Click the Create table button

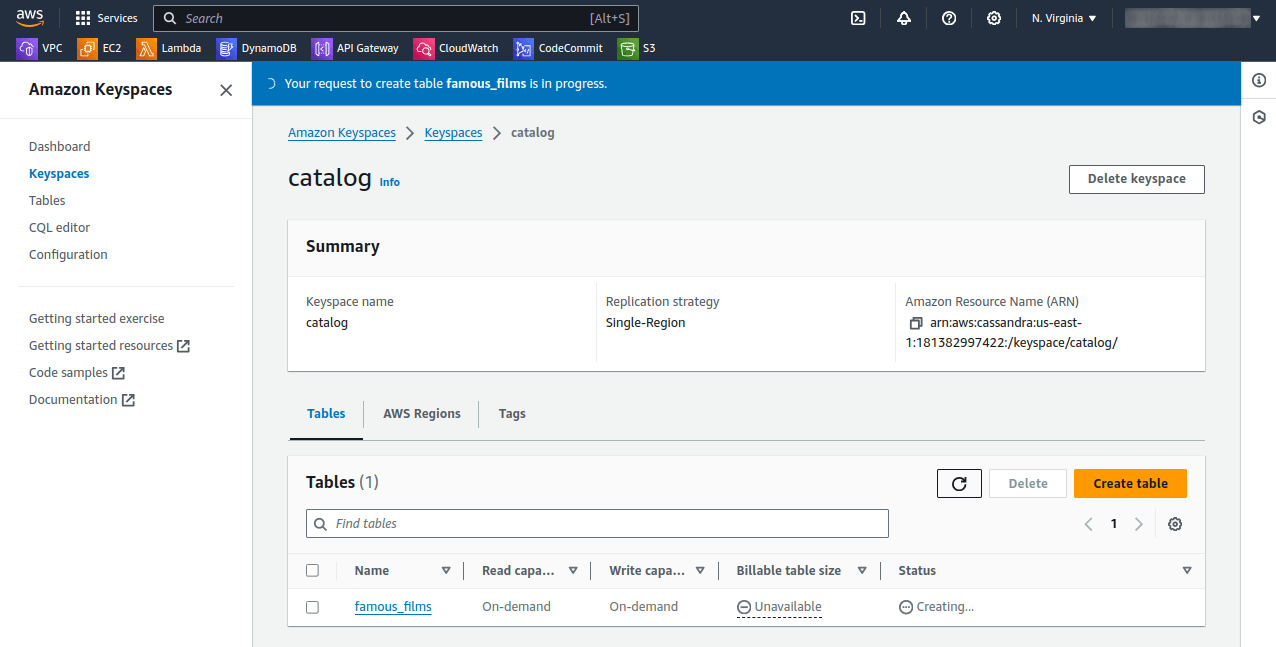(1130, 483)
